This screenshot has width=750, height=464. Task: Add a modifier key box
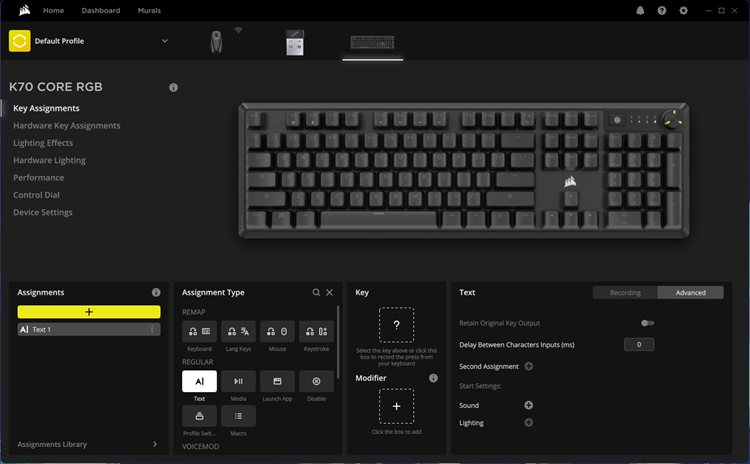397,406
